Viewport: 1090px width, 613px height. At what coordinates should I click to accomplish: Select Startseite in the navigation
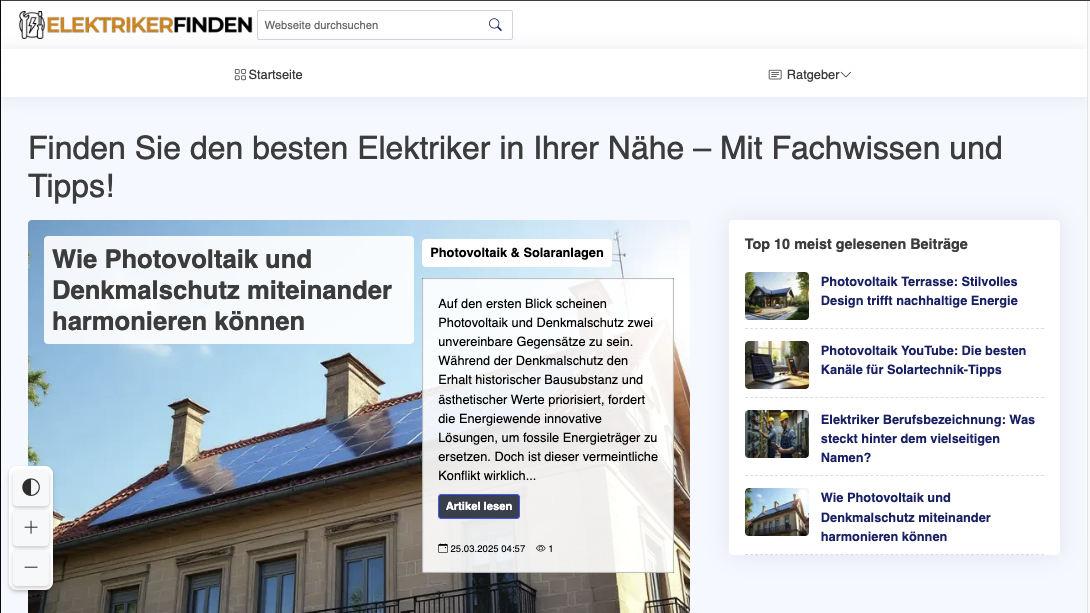[x=275, y=74]
